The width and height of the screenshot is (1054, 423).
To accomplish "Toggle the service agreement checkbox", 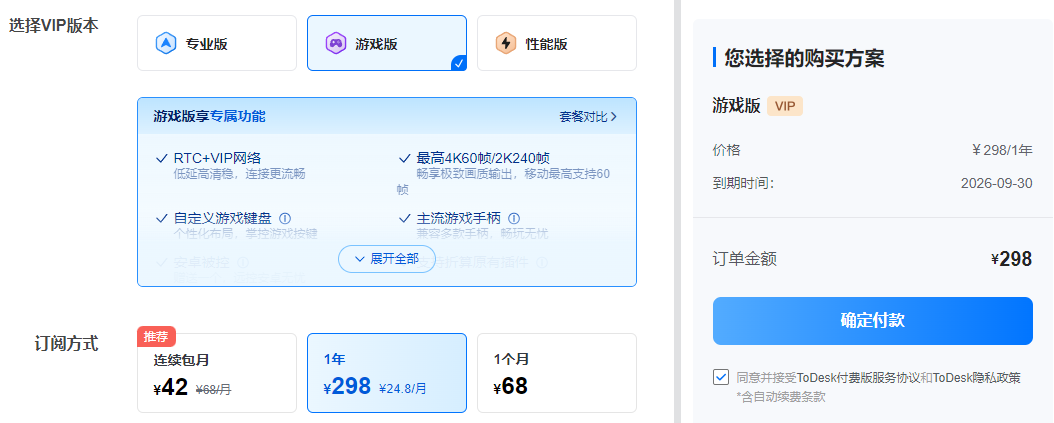I will (x=721, y=377).
